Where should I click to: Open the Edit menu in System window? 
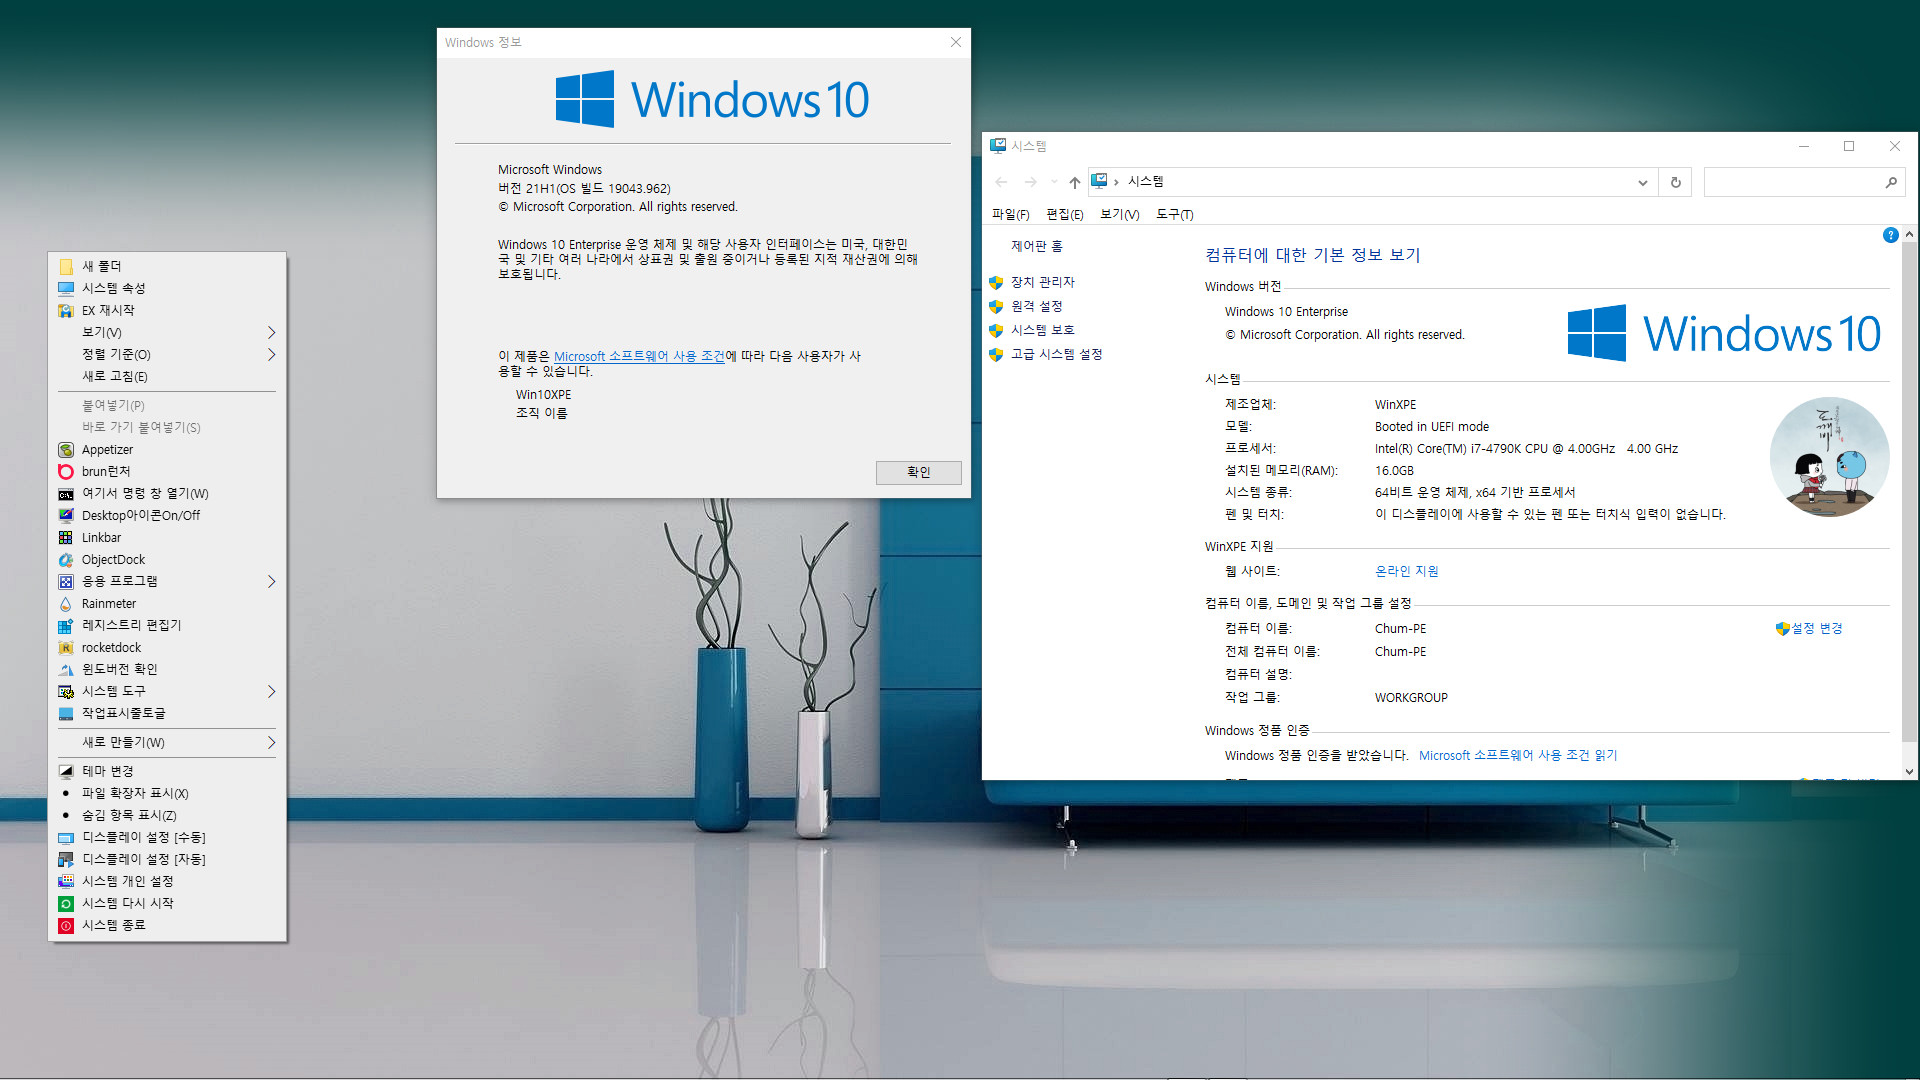1064,214
